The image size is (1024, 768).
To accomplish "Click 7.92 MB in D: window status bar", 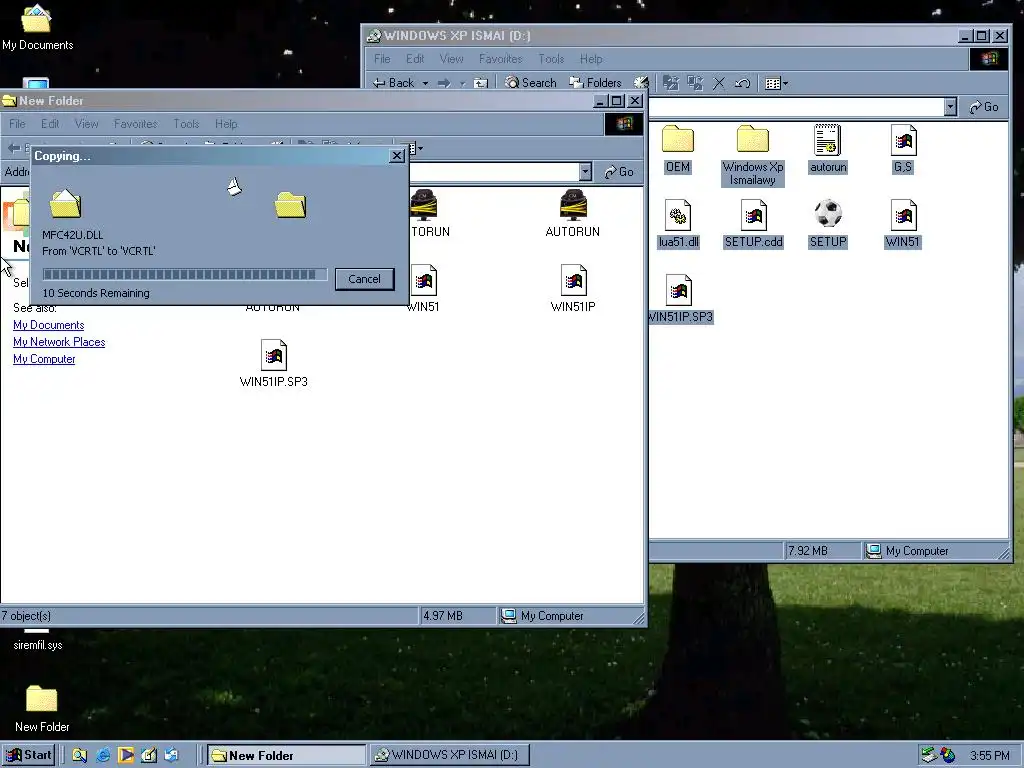I will (808, 551).
